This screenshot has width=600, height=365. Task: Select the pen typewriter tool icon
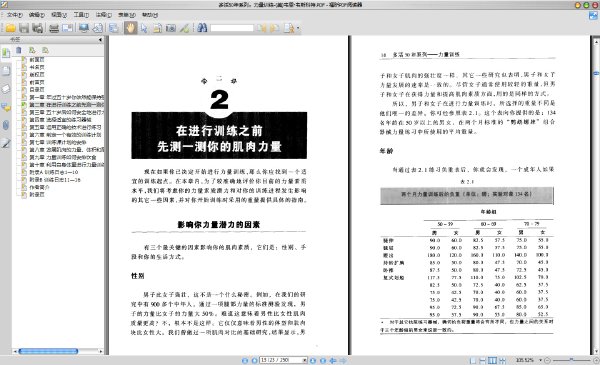[x=184, y=28]
